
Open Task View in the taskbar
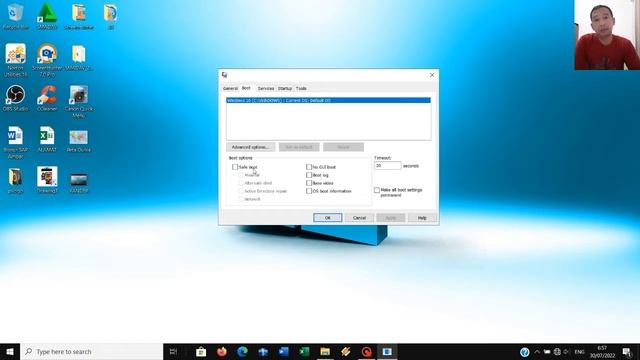point(173,351)
